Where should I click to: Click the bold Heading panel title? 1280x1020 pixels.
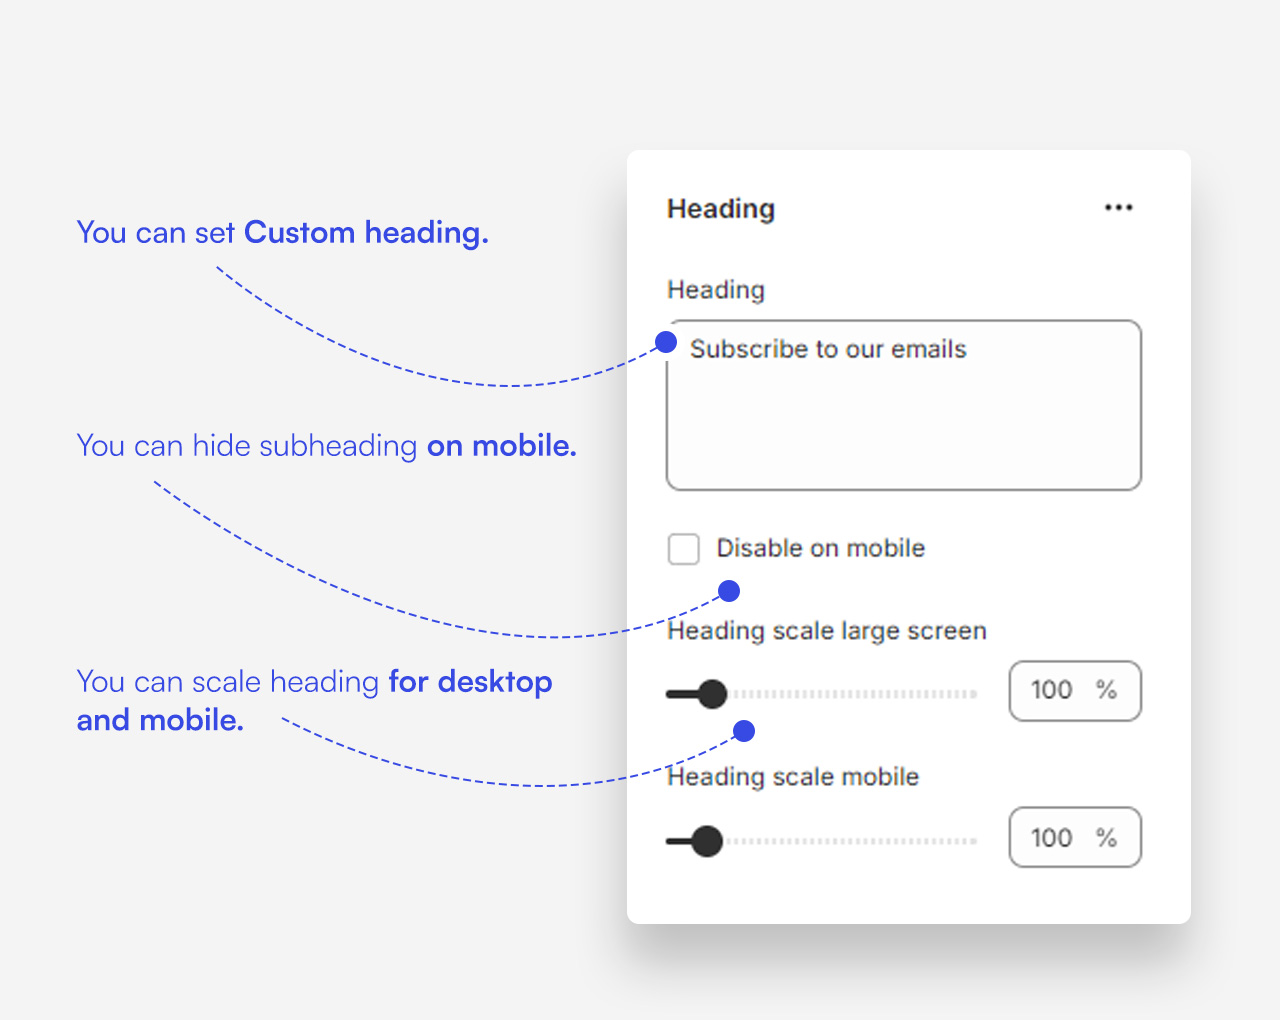[x=721, y=209]
